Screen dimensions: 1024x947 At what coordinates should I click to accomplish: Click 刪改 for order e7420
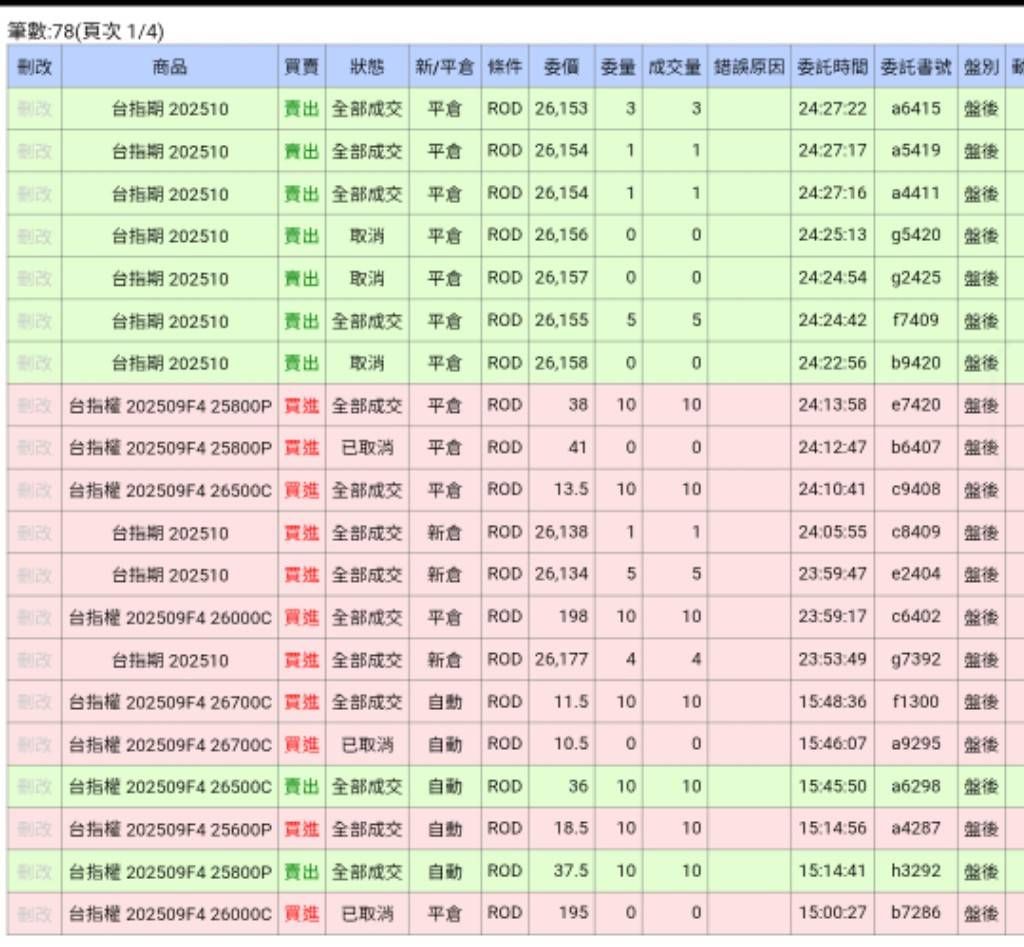[x=34, y=406]
